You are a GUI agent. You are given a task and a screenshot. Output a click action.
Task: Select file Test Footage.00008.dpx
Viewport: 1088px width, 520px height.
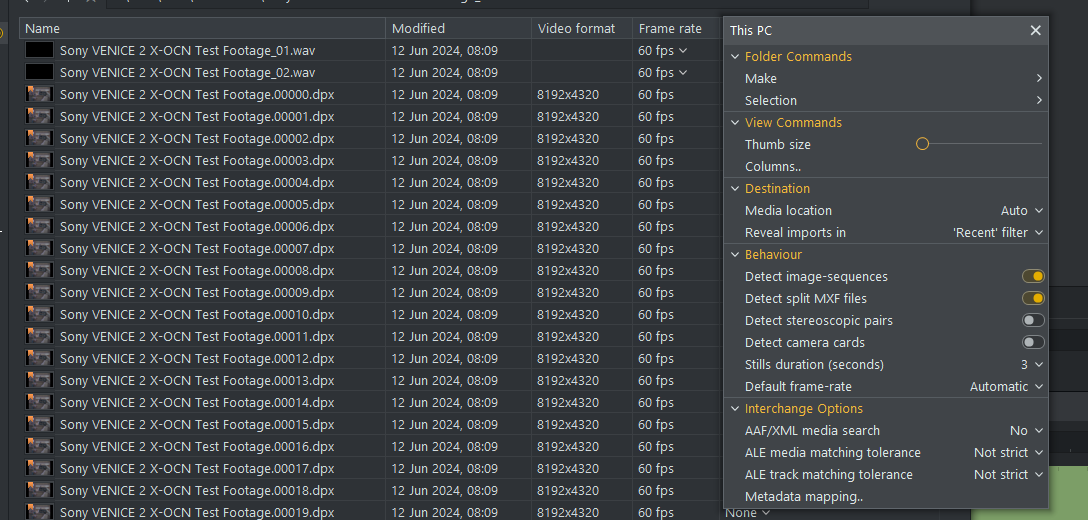(x=197, y=271)
